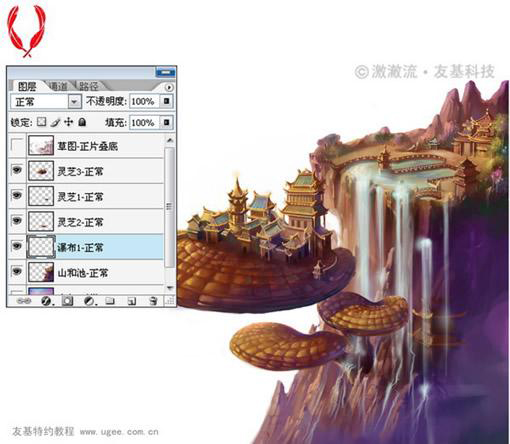Click the layer name 山和池-正常

coord(83,273)
